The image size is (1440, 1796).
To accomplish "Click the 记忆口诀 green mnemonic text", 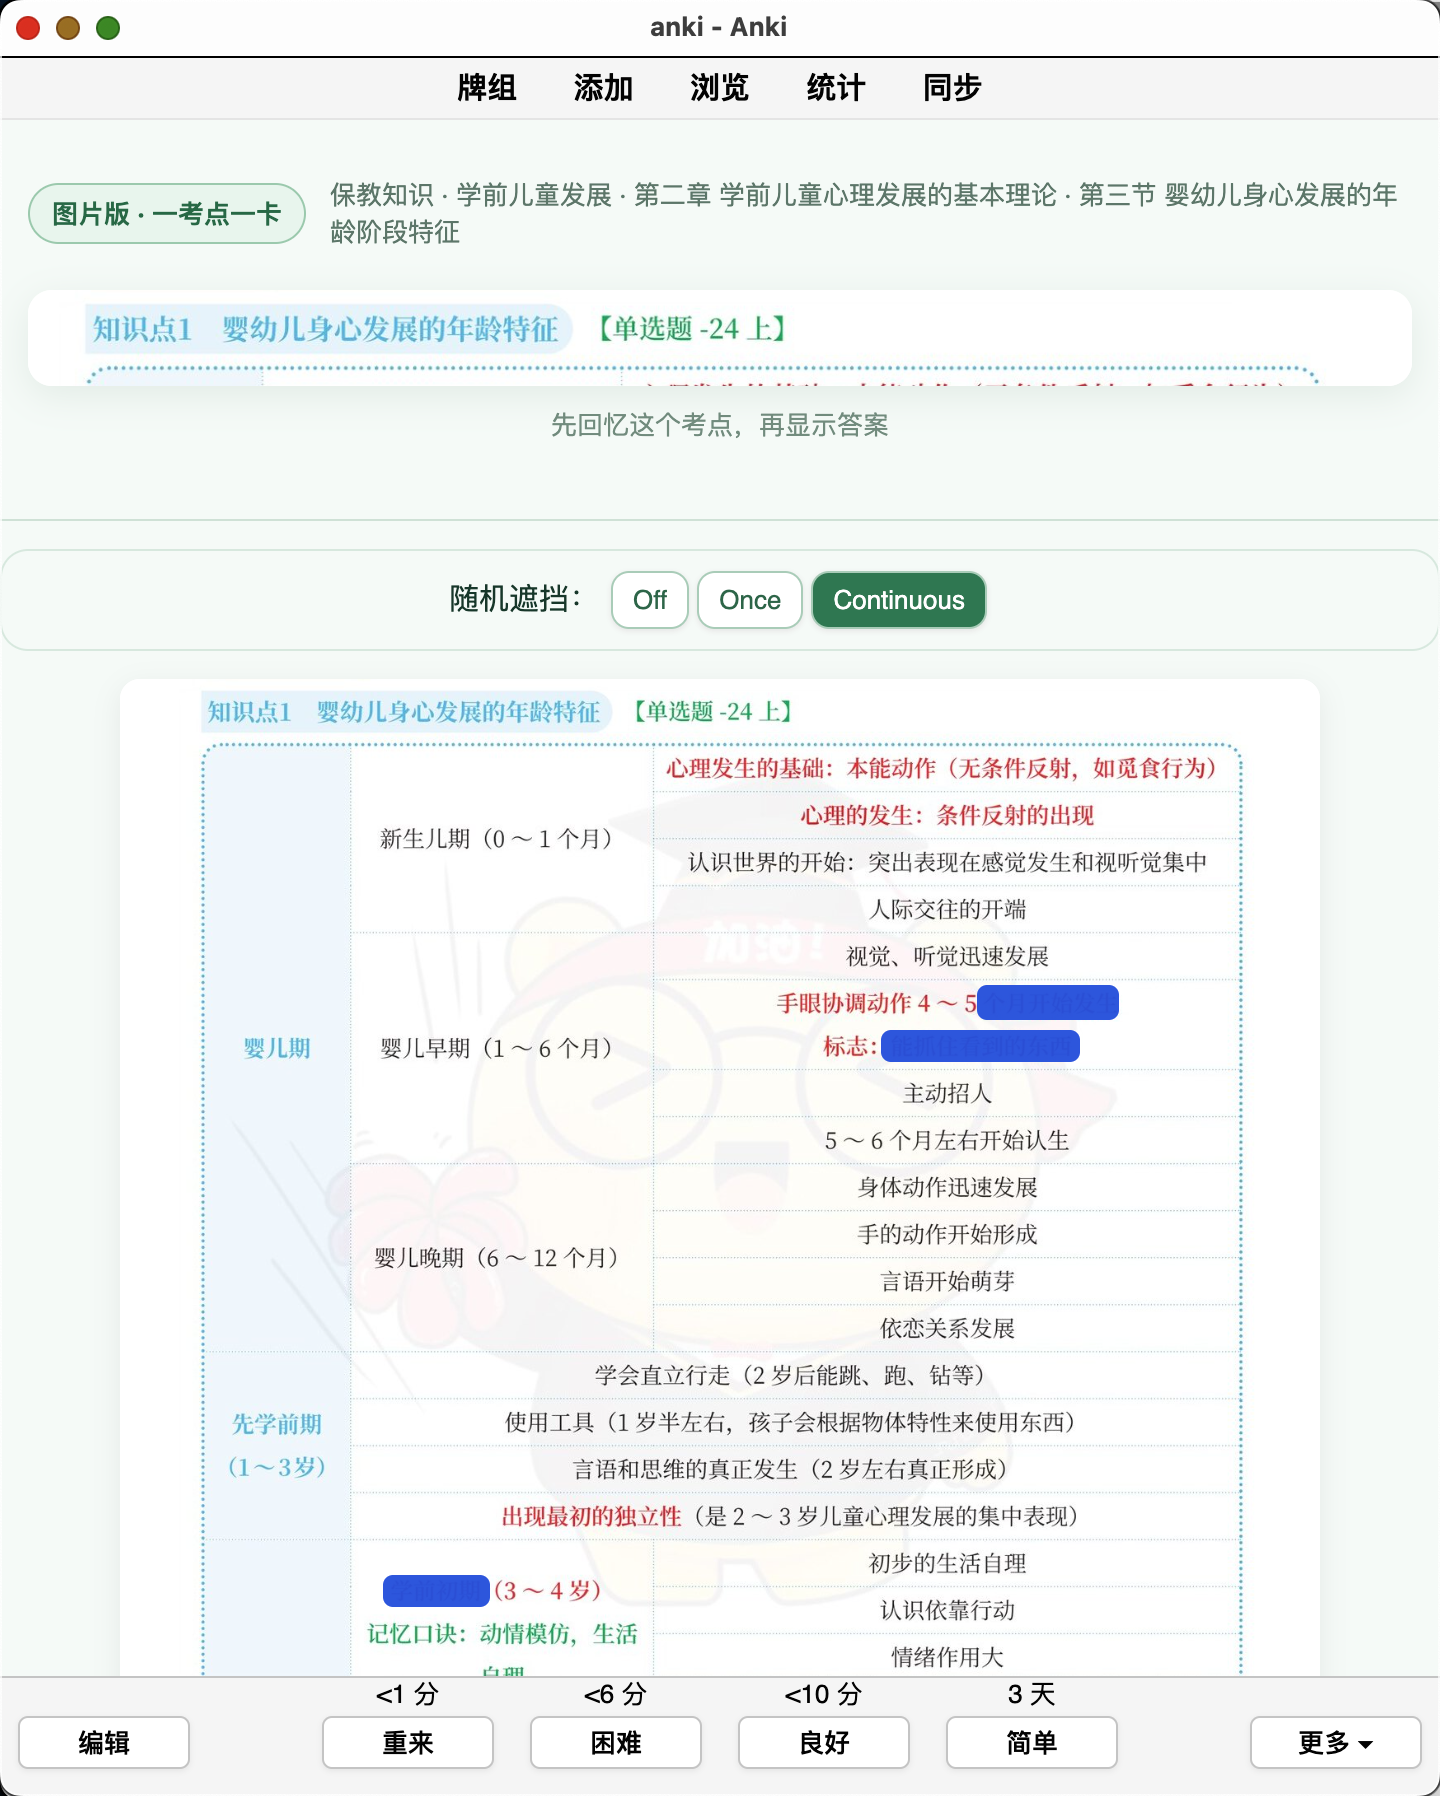I will point(502,1647).
